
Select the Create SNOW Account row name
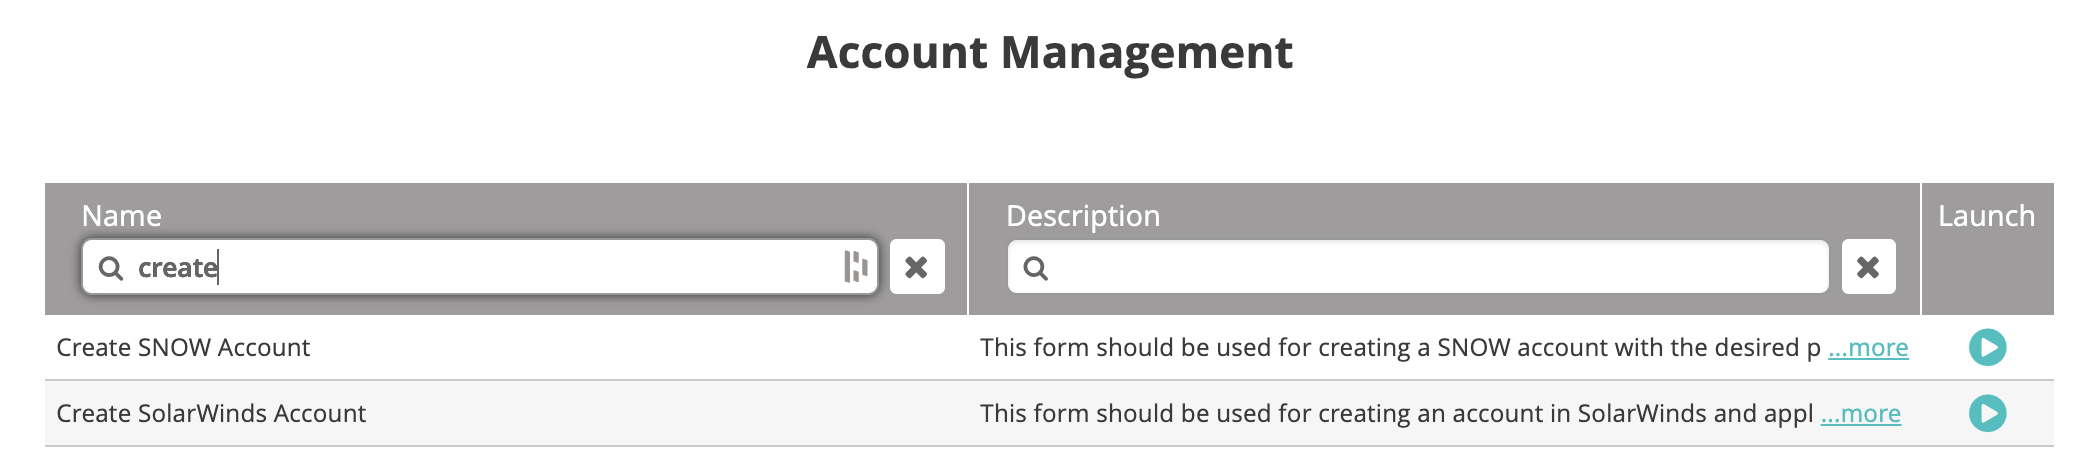[183, 347]
